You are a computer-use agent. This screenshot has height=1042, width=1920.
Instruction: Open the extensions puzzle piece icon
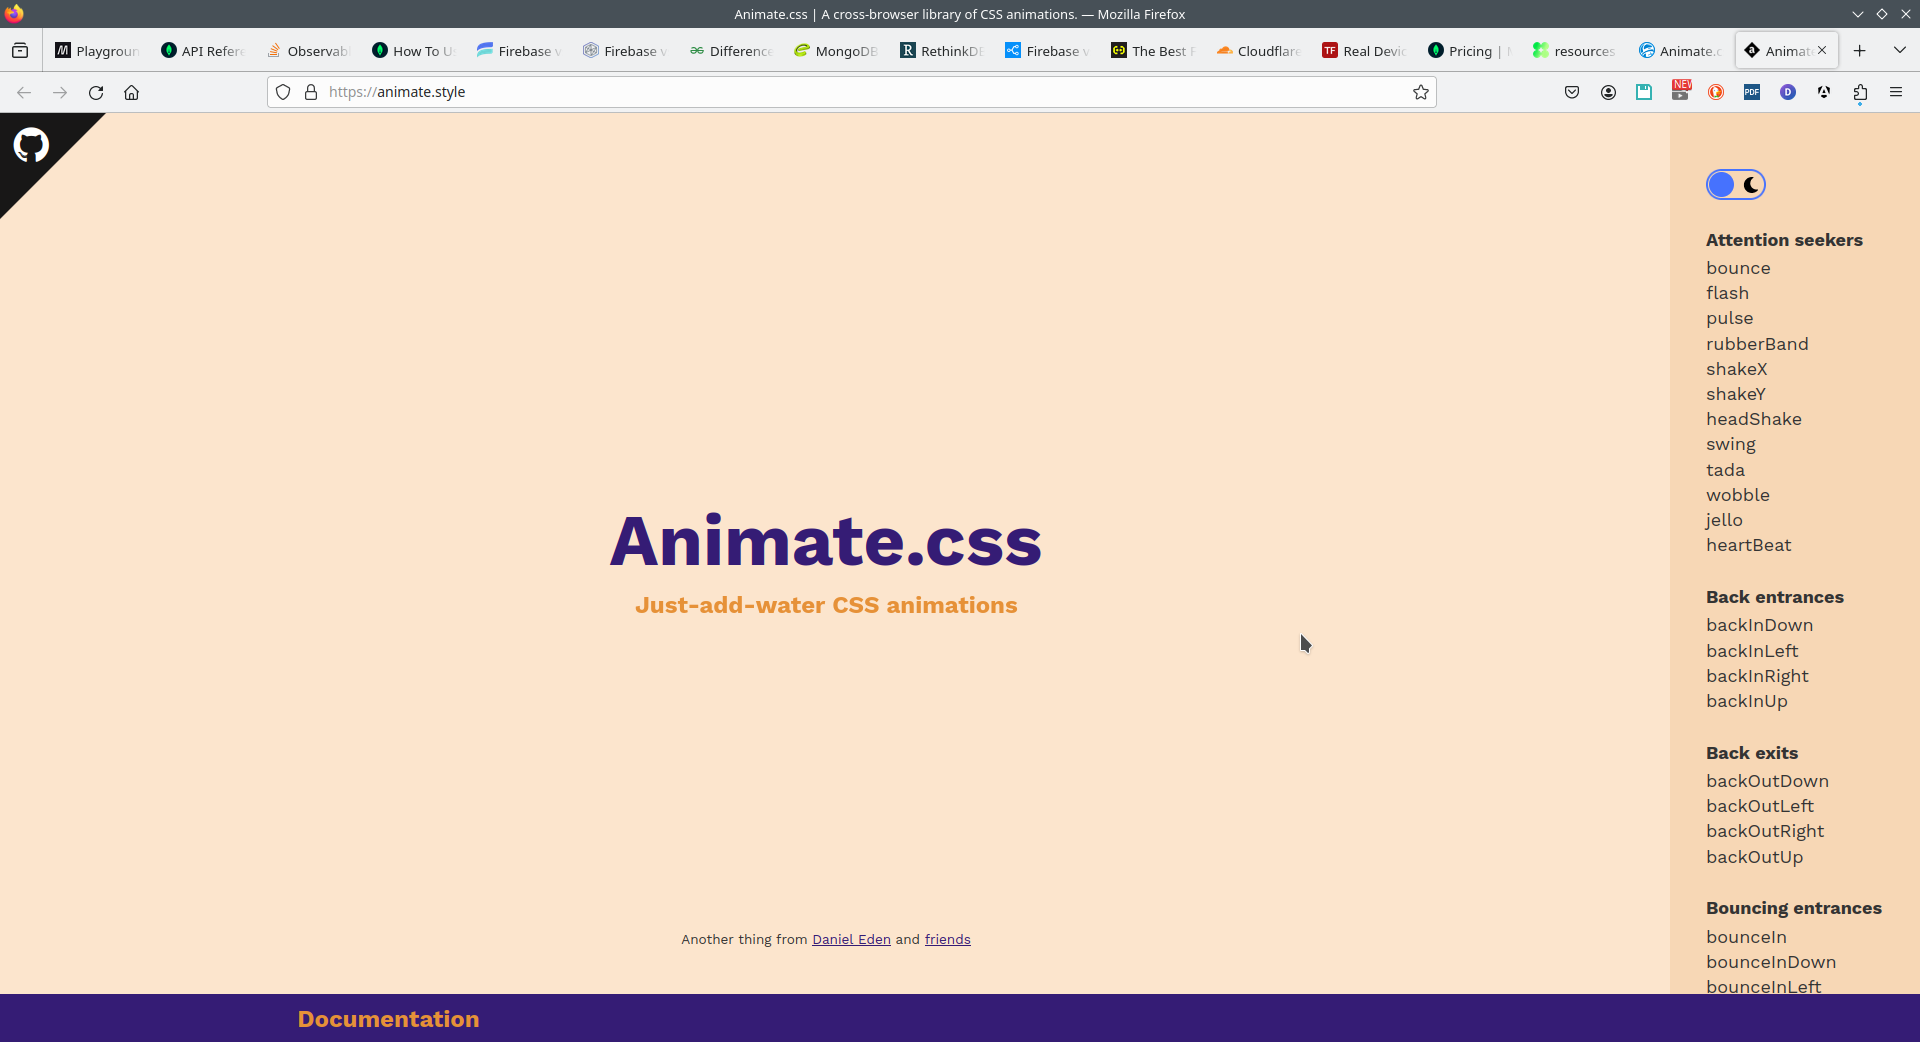coord(1861,92)
